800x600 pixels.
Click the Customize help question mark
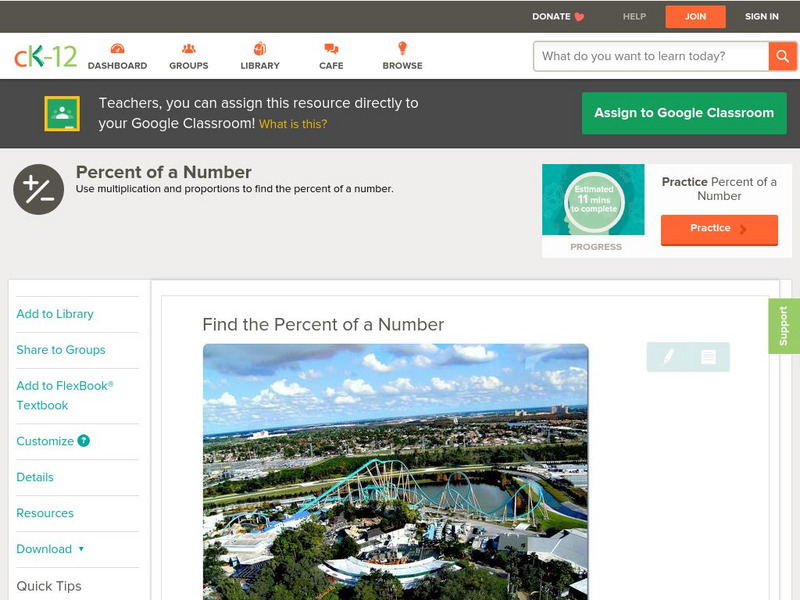pos(84,441)
